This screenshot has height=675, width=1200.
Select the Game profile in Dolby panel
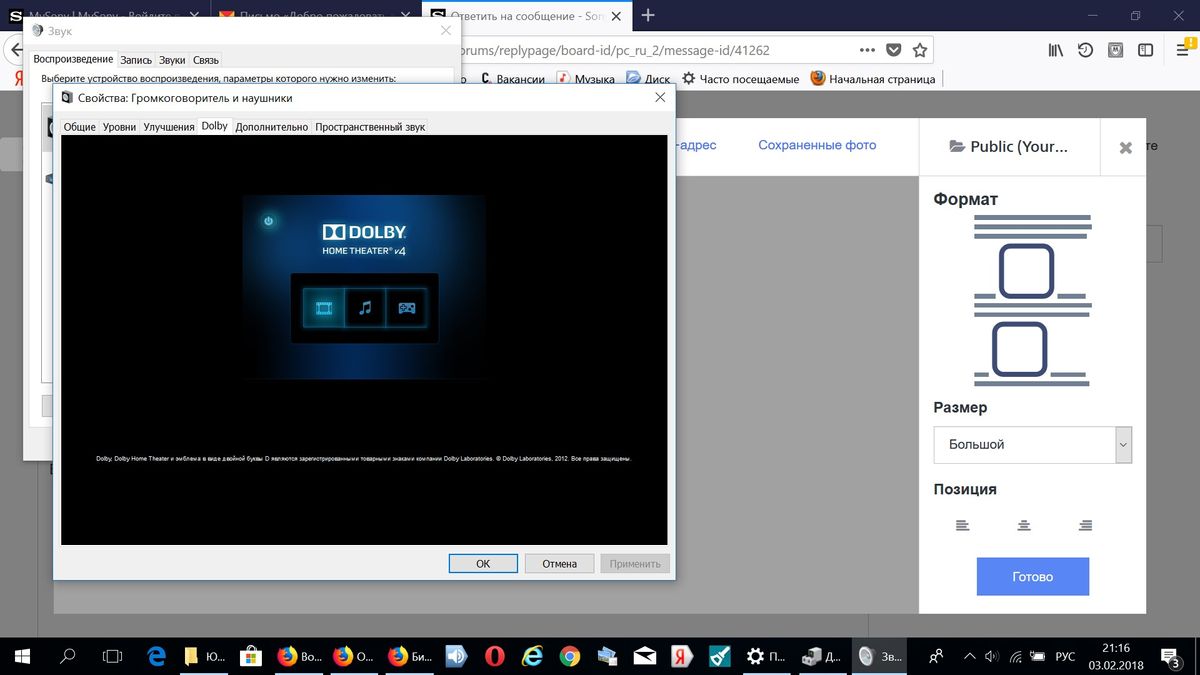click(x=407, y=308)
